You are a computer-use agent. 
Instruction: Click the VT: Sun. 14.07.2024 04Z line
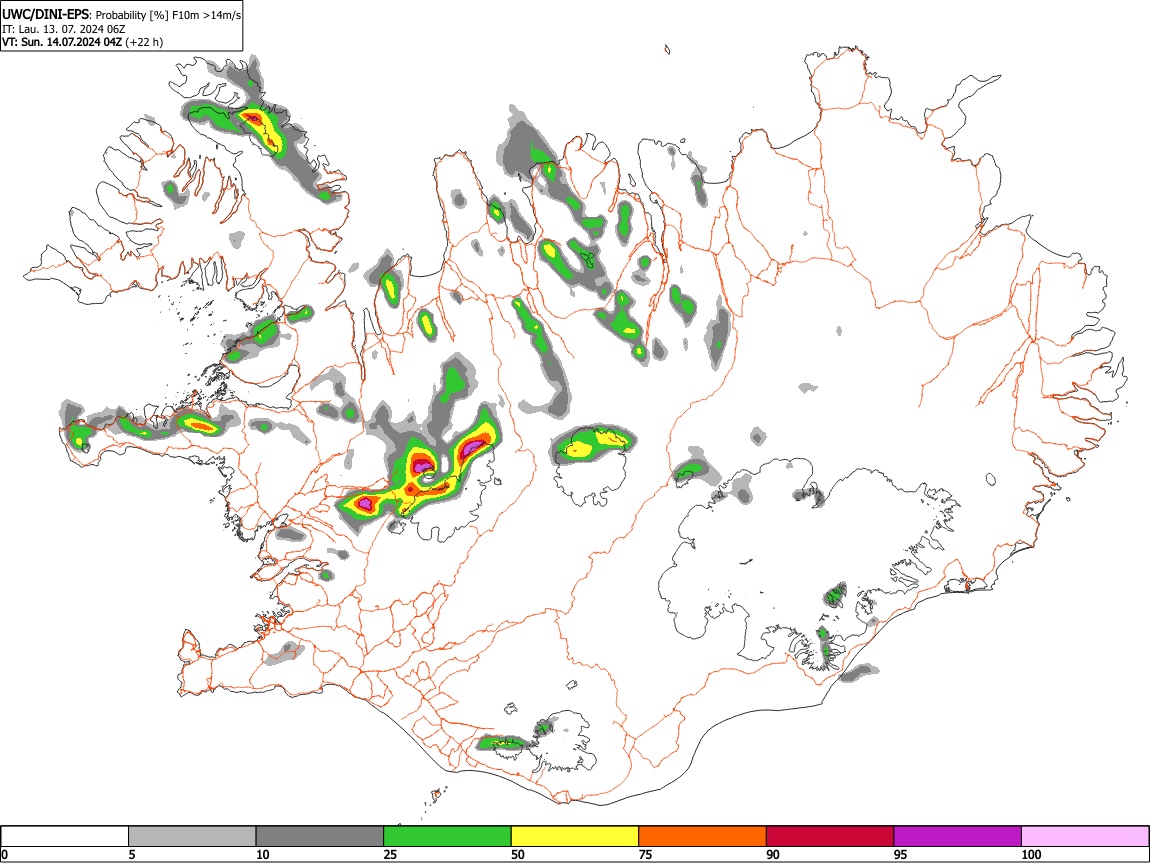[x=82, y=42]
